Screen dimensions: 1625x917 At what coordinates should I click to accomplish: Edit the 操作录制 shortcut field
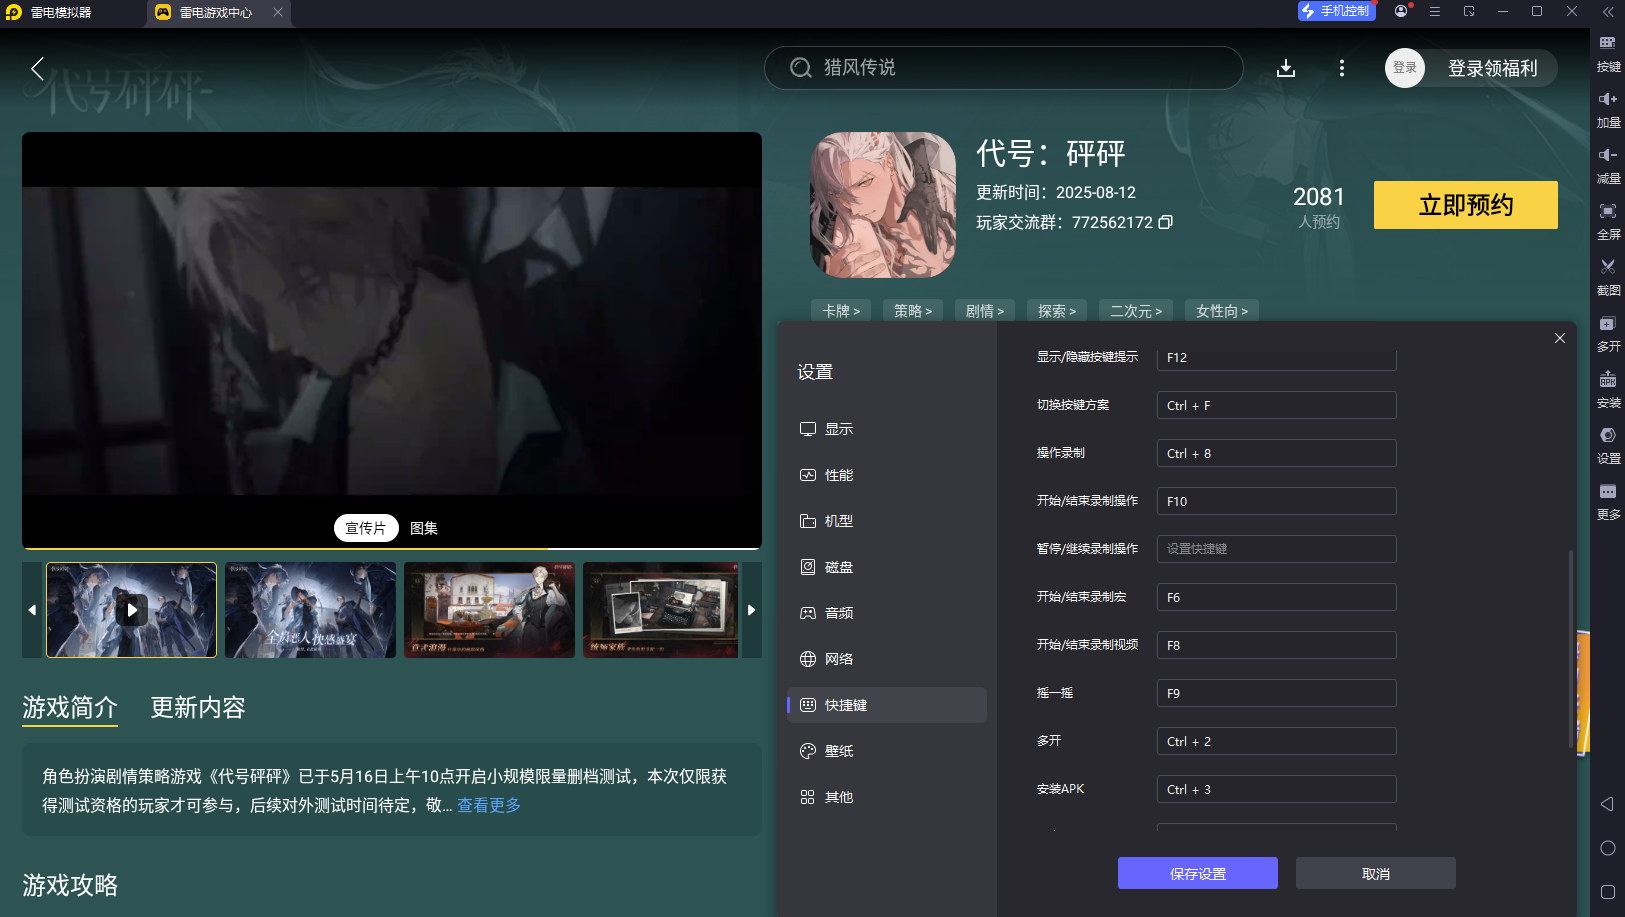point(1276,453)
